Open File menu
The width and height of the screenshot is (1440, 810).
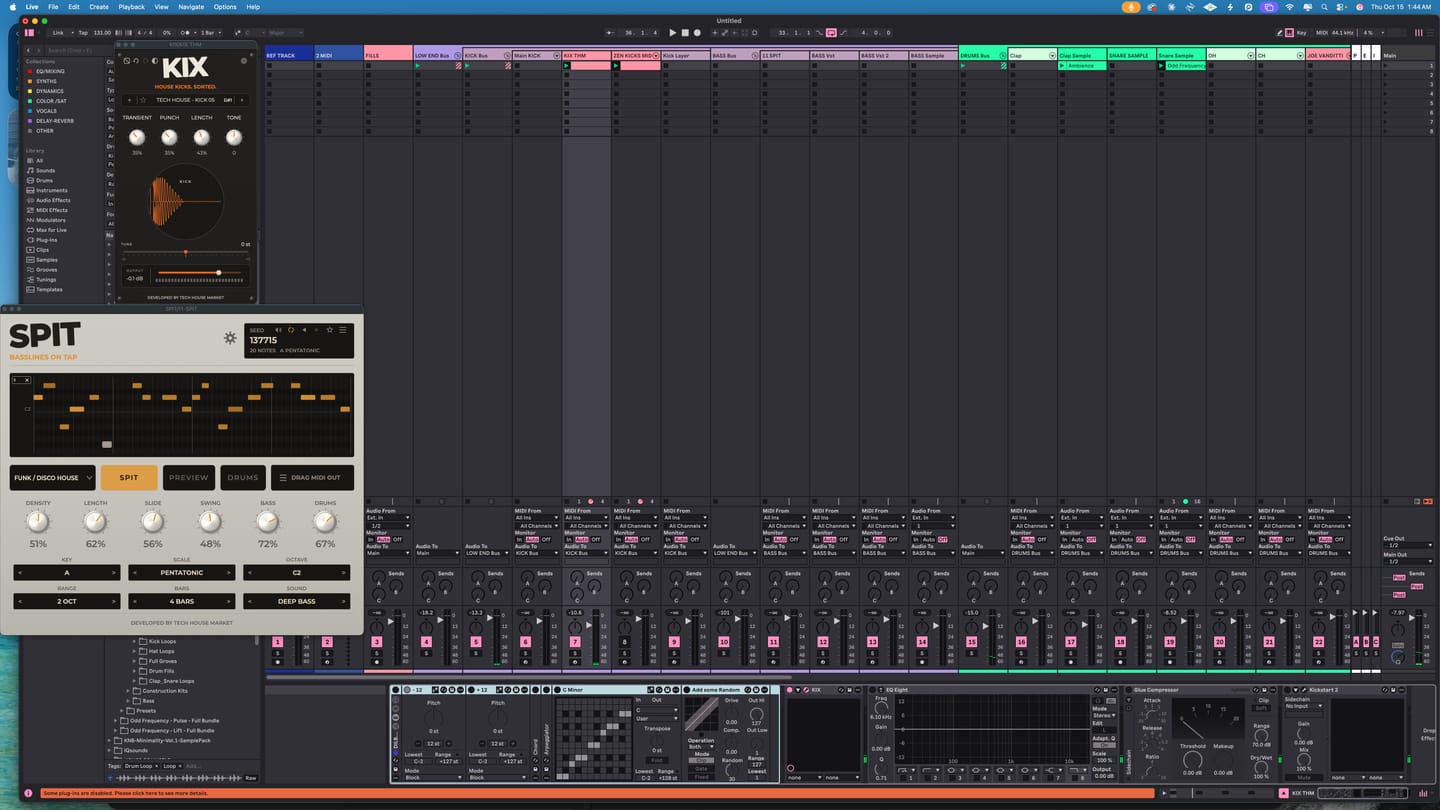coord(53,6)
